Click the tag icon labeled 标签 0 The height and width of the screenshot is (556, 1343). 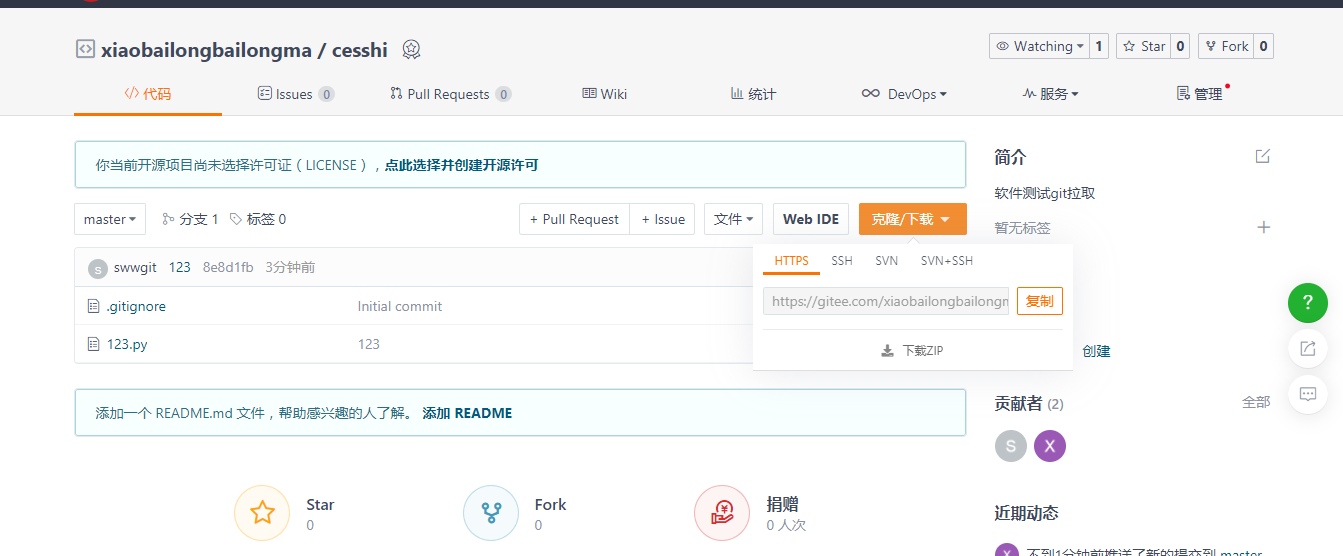(235, 219)
